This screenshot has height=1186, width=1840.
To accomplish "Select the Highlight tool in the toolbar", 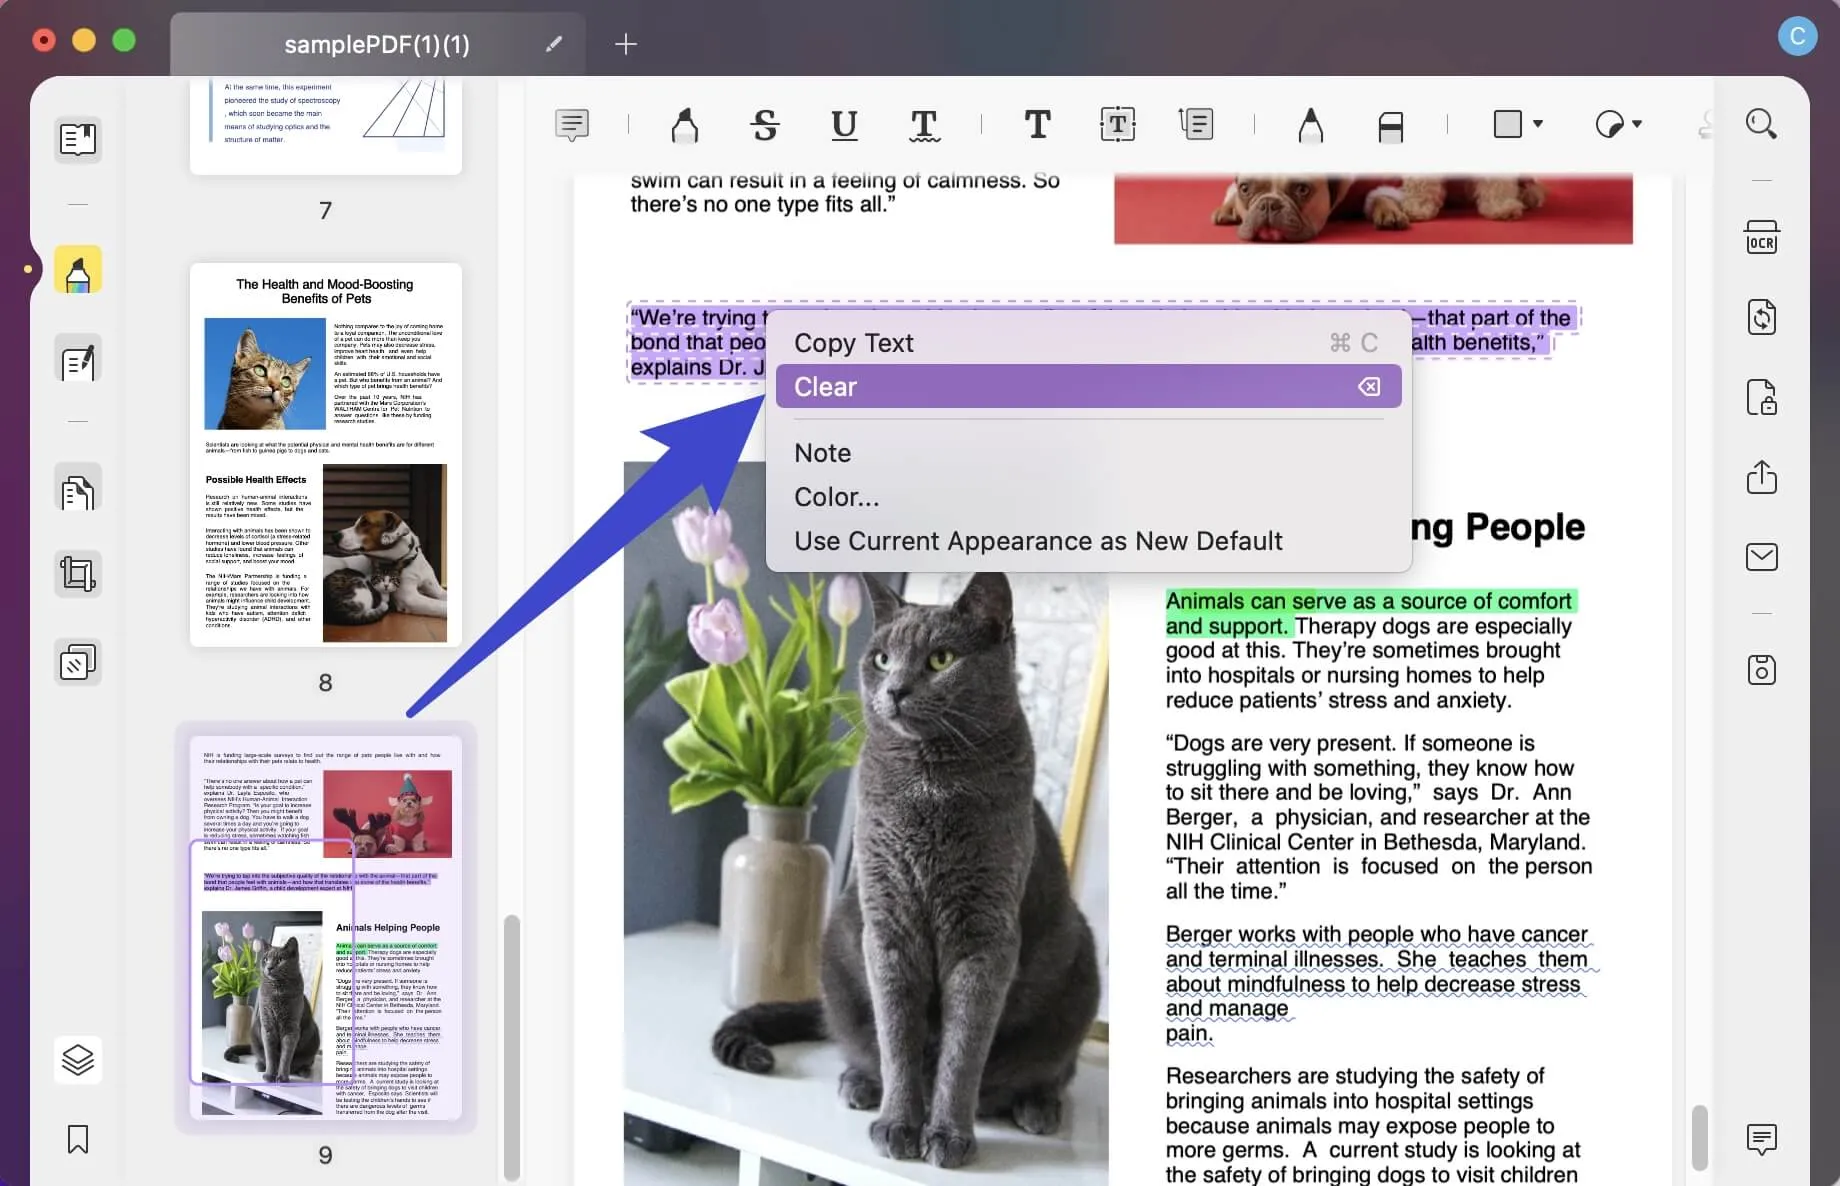I will (685, 125).
